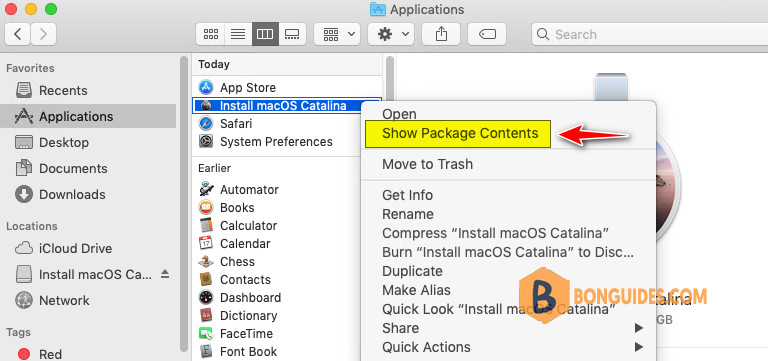Focus the Search field
Viewport: 768px width, 361px height.
(649, 34)
